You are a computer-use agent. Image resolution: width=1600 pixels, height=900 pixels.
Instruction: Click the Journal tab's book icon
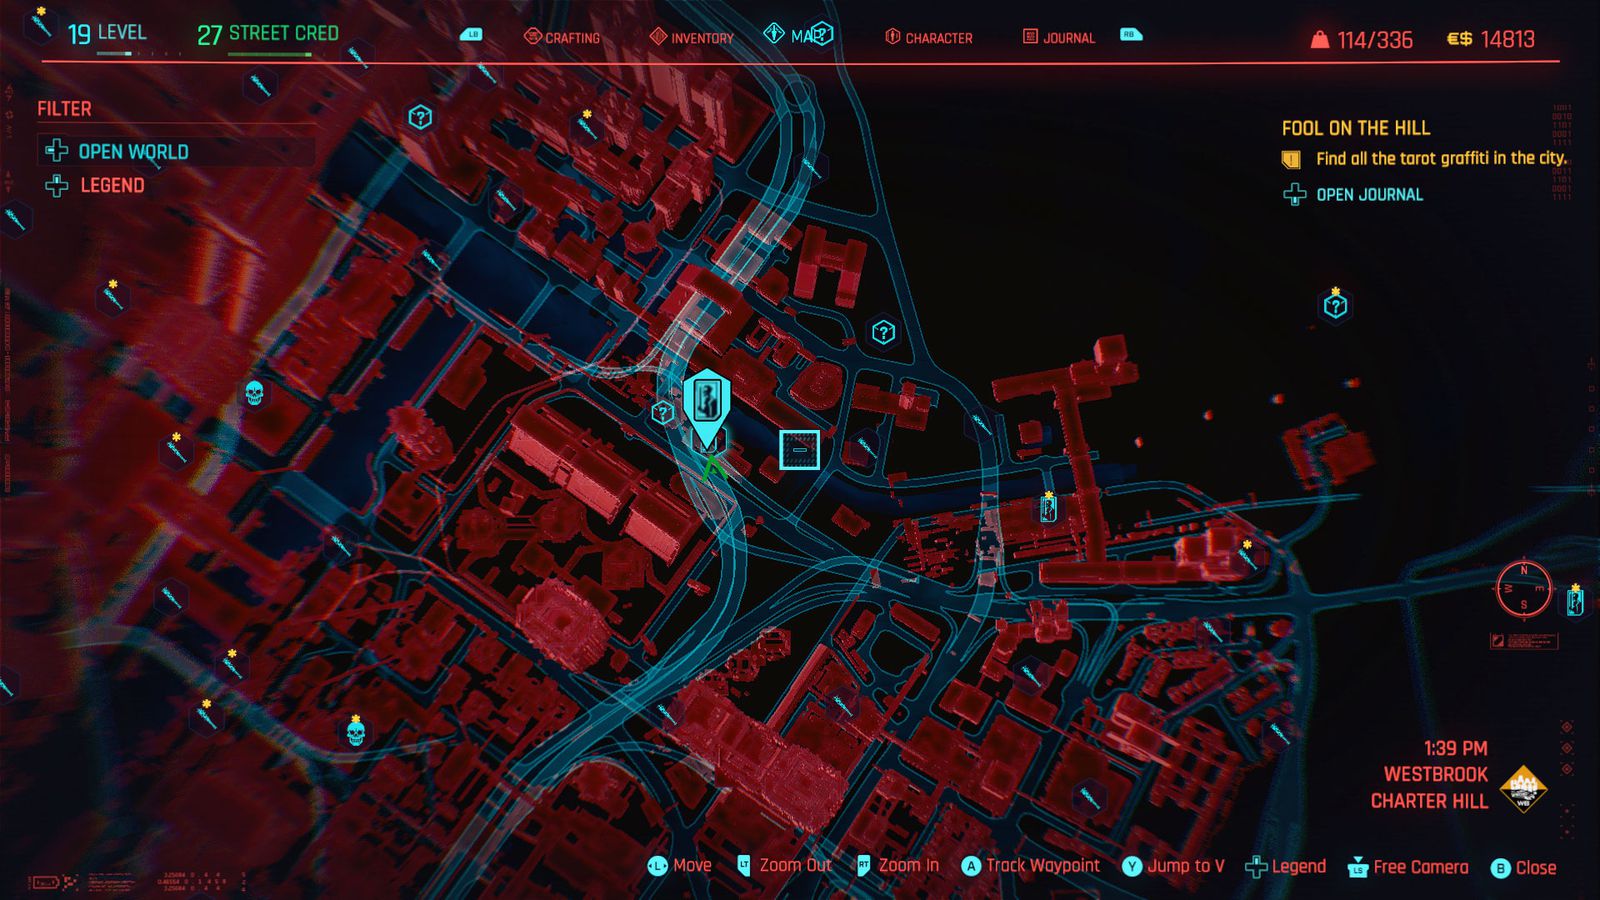(1030, 37)
